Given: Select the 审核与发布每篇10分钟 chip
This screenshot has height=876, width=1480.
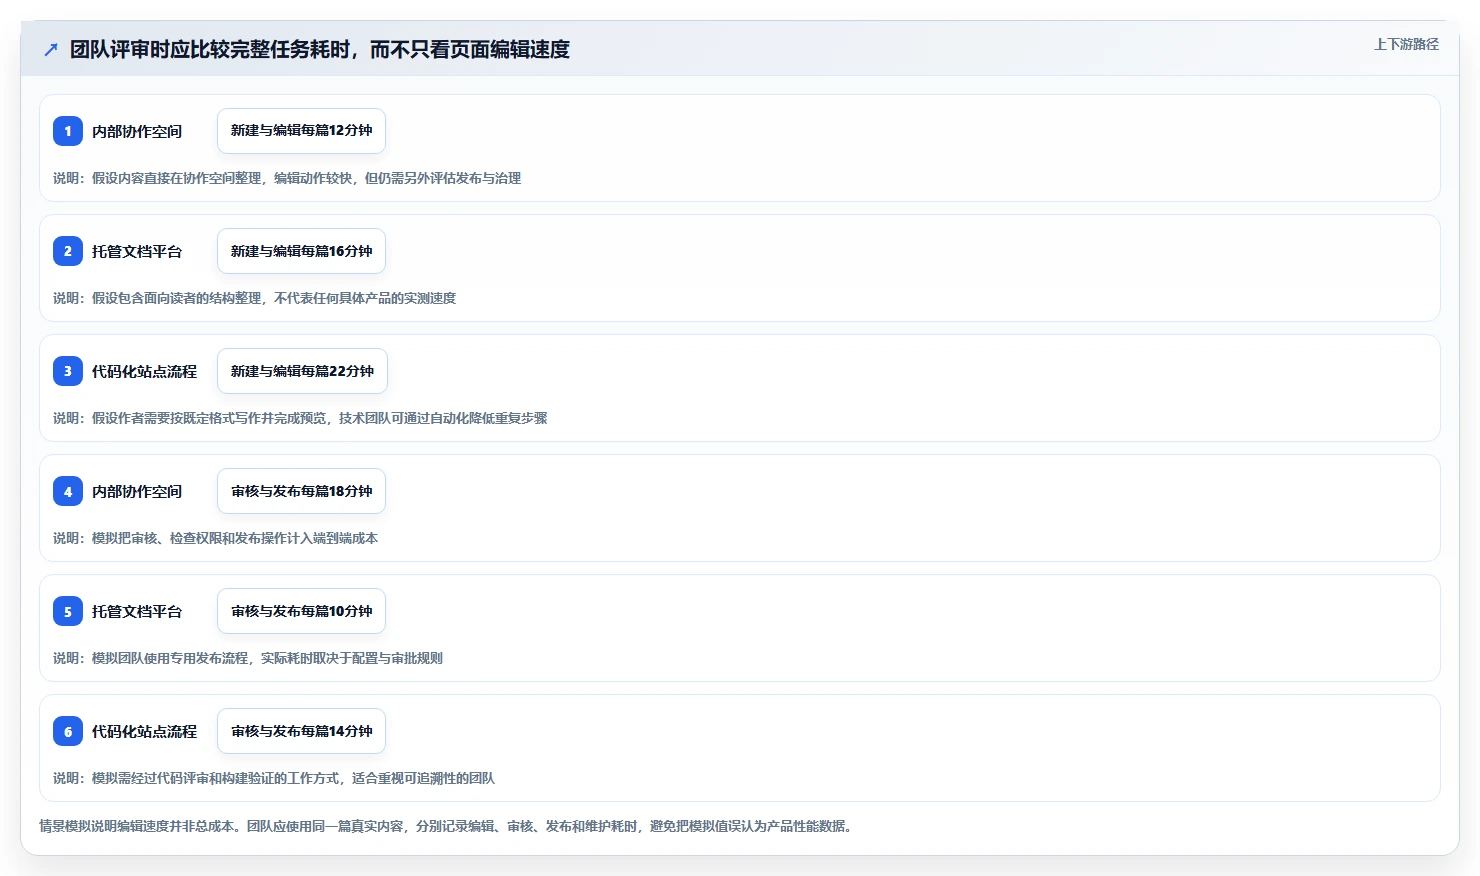Looking at the screenshot, I should (x=301, y=611).
